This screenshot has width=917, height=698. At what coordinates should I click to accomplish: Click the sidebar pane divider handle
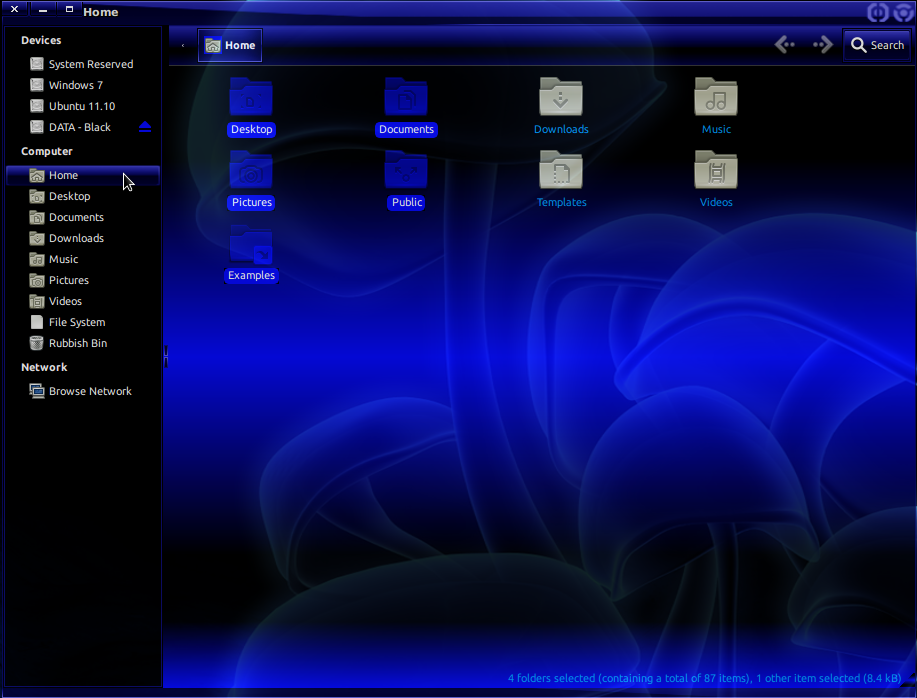point(166,356)
